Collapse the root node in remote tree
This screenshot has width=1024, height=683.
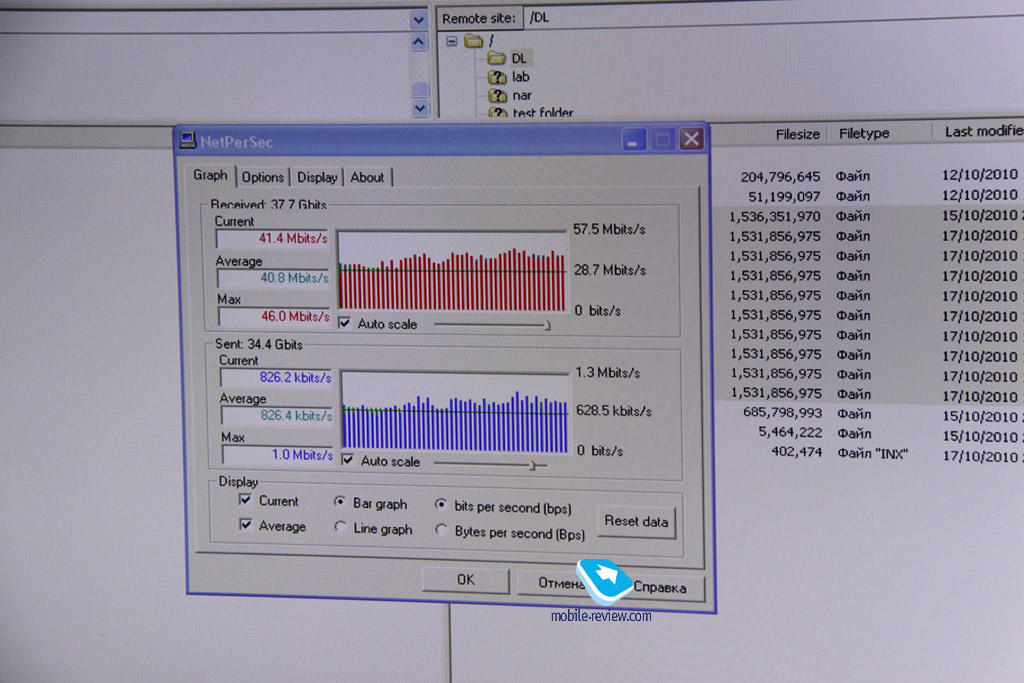pyautogui.click(x=451, y=41)
